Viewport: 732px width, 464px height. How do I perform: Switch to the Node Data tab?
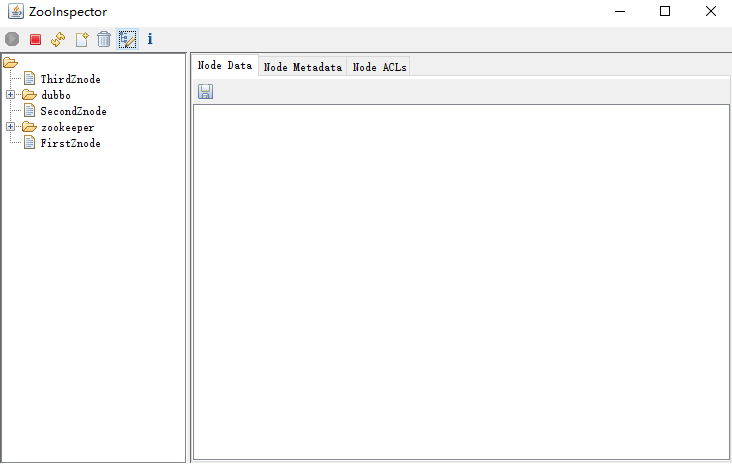pos(225,65)
